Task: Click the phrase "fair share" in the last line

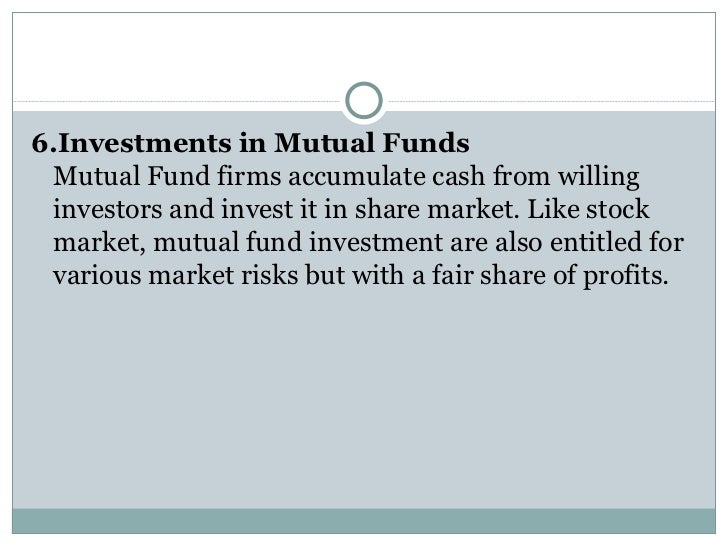Action: [x=488, y=275]
